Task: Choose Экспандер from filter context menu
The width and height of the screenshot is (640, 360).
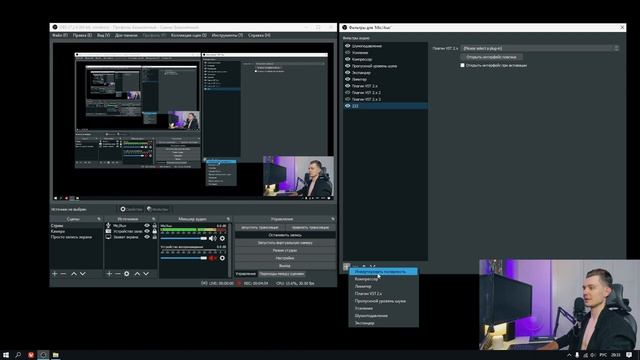Action: [x=383, y=323]
